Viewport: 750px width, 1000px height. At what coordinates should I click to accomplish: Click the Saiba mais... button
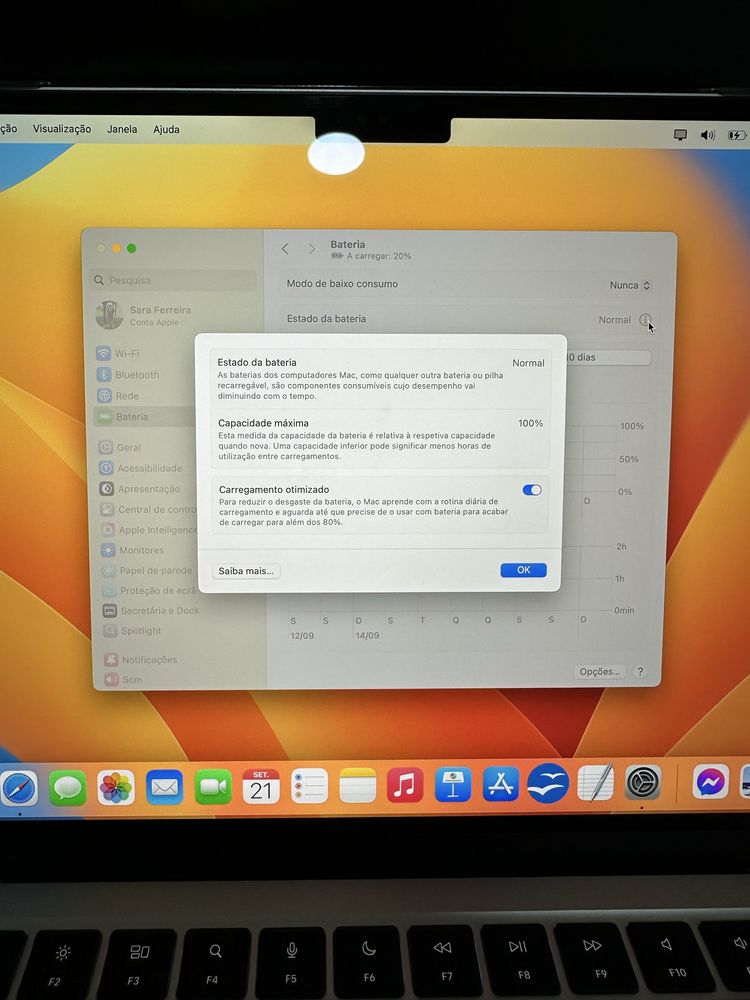tap(246, 571)
